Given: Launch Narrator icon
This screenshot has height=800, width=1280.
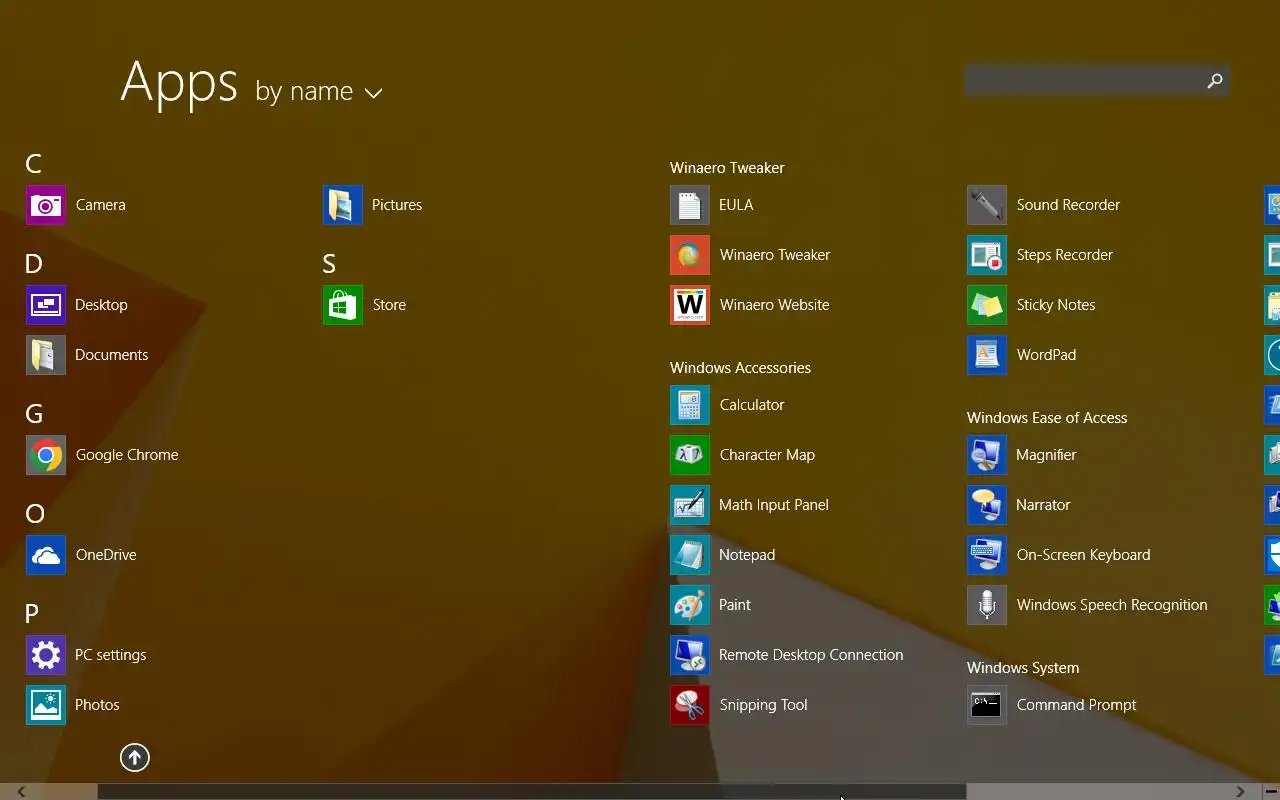Looking at the screenshot, I should (x=987, y=505).
